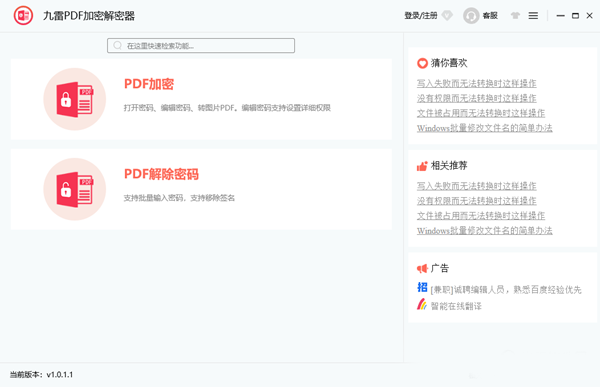Open the 智能在线翻译 ad link
This screenshot has height=387, width=600.
coord(456,306)
